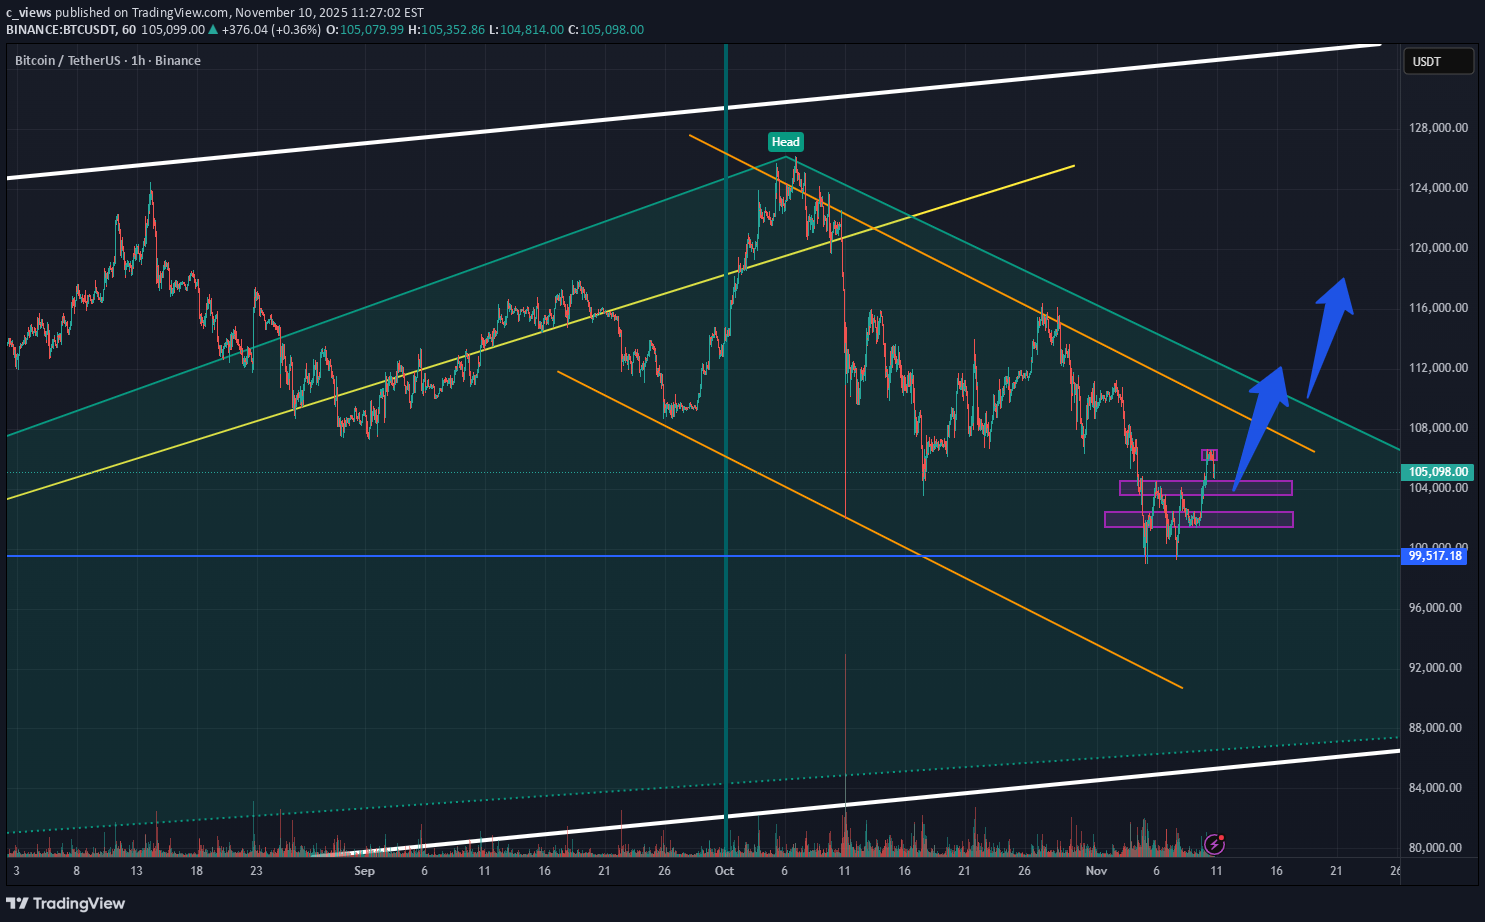Image resolution: width=1485 pixels, height=922 pixels.
Task: Select the green Head label marker
Action: tap(785, 142)
